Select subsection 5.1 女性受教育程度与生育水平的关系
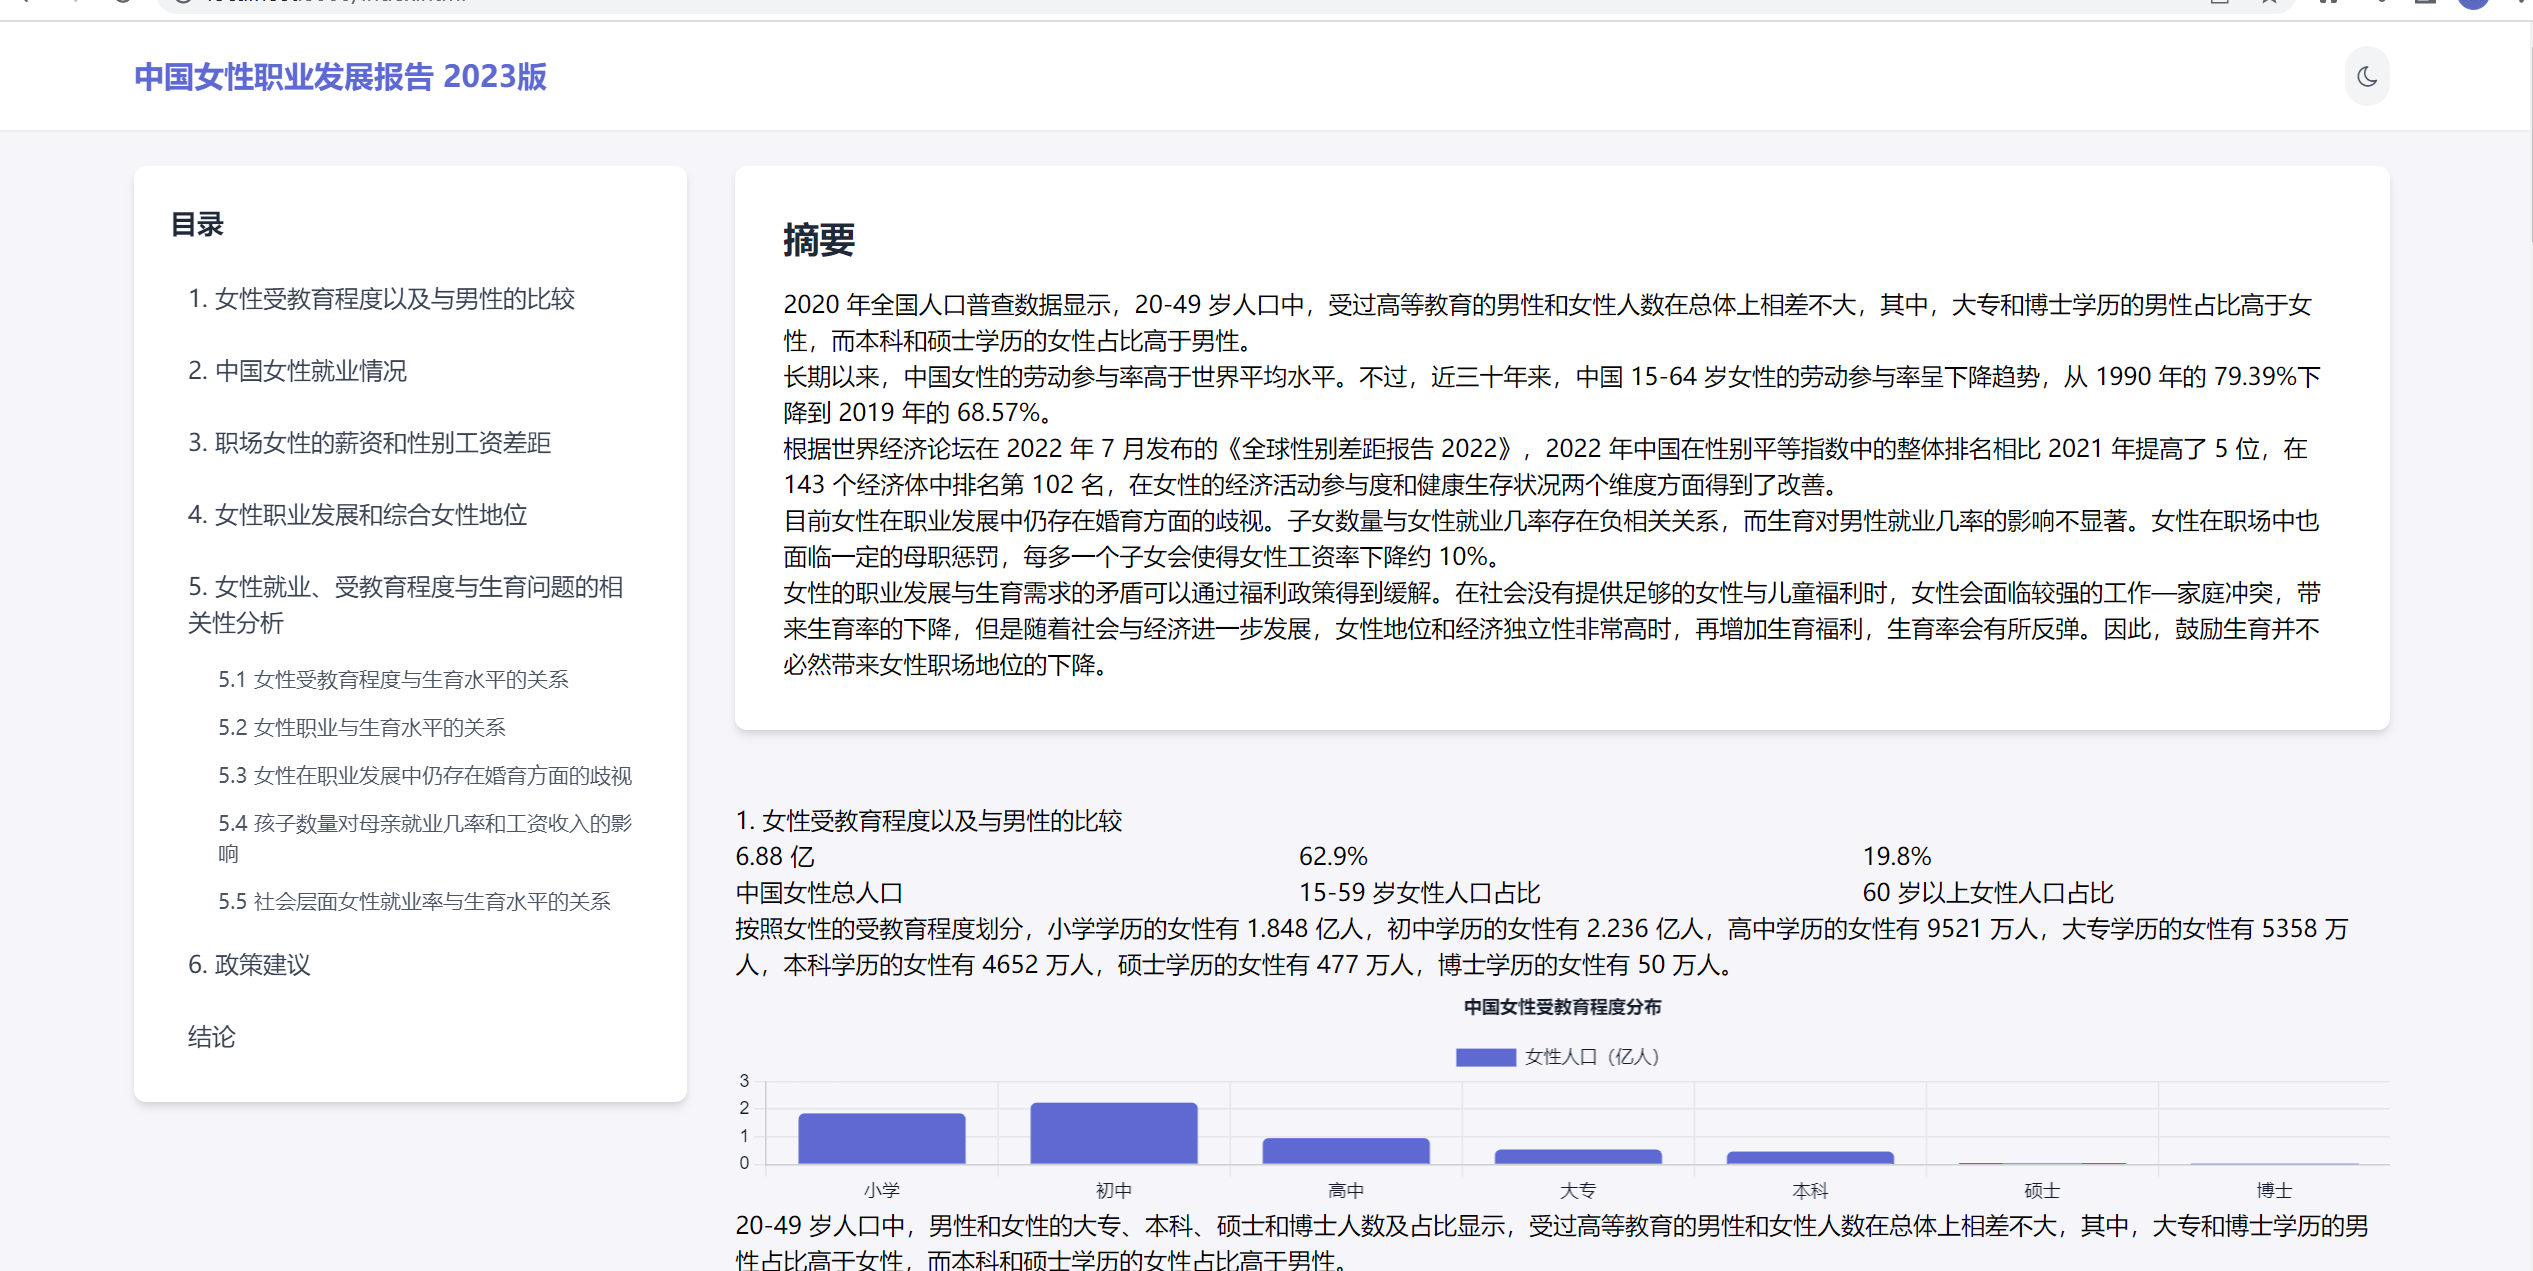Viewport: 2533px width, 1271px height. point(393,679)
